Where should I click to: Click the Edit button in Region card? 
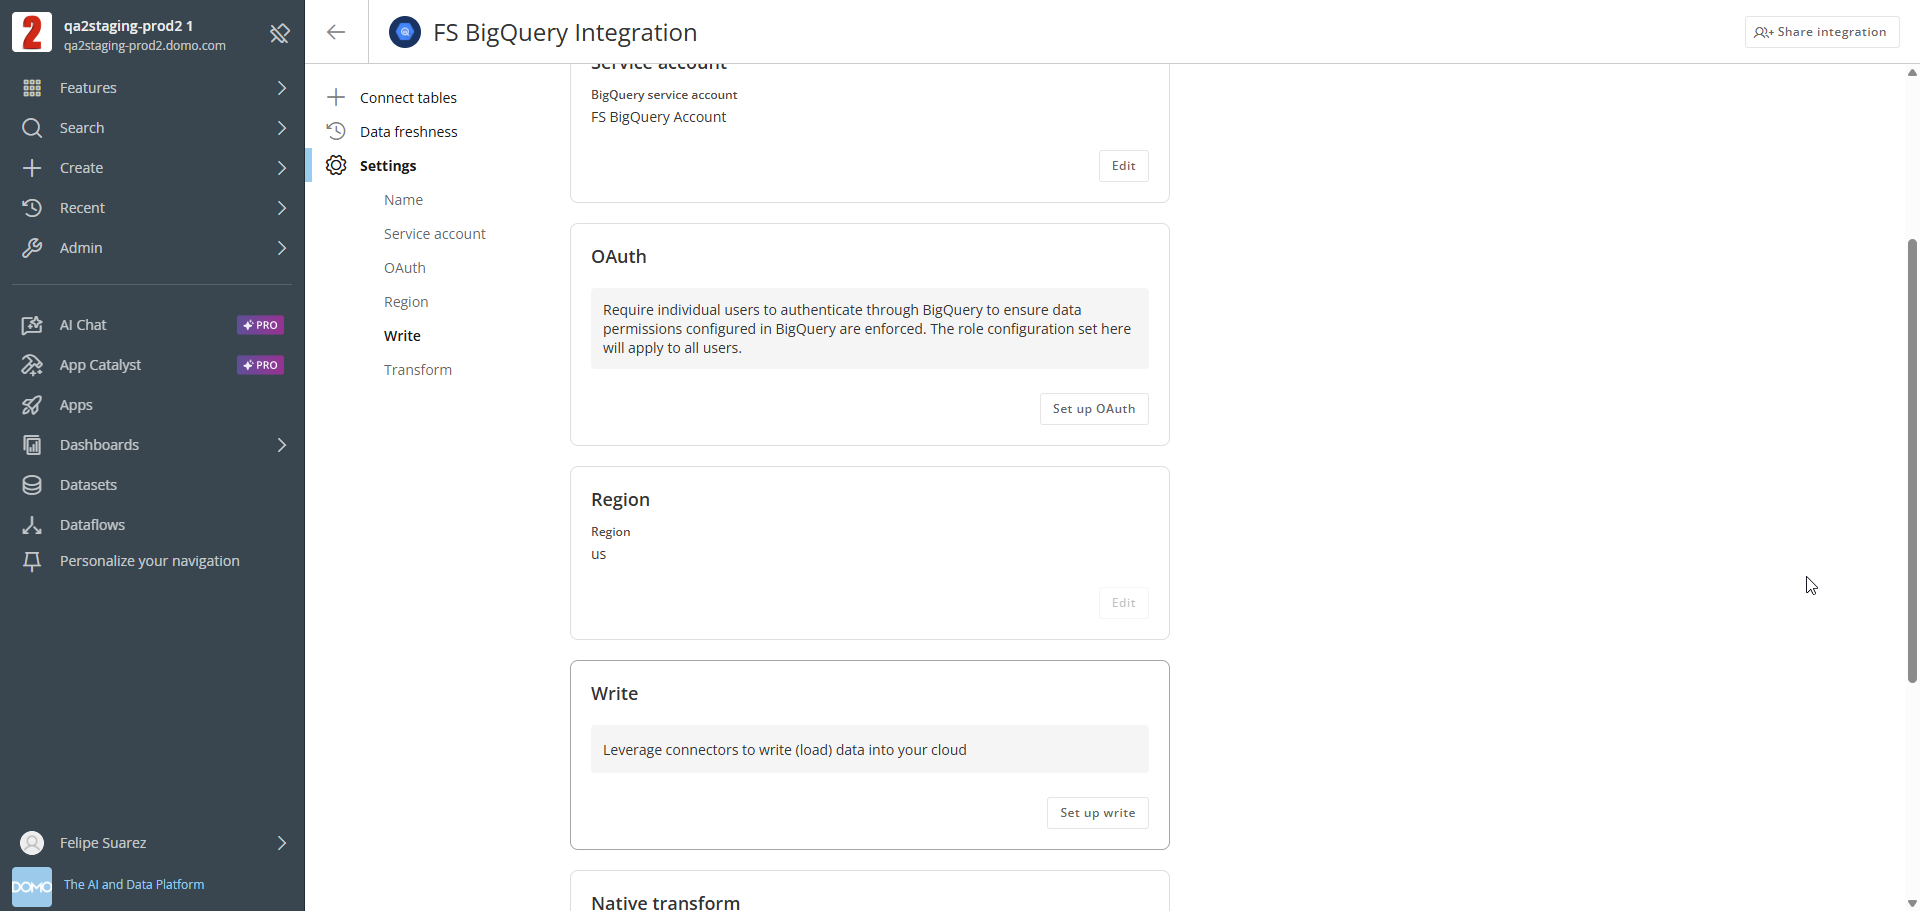point(1124,603)
